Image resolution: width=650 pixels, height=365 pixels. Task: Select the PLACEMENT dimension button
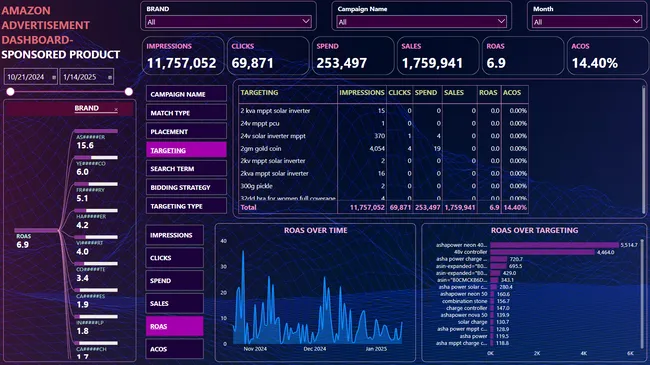(187, 131)
